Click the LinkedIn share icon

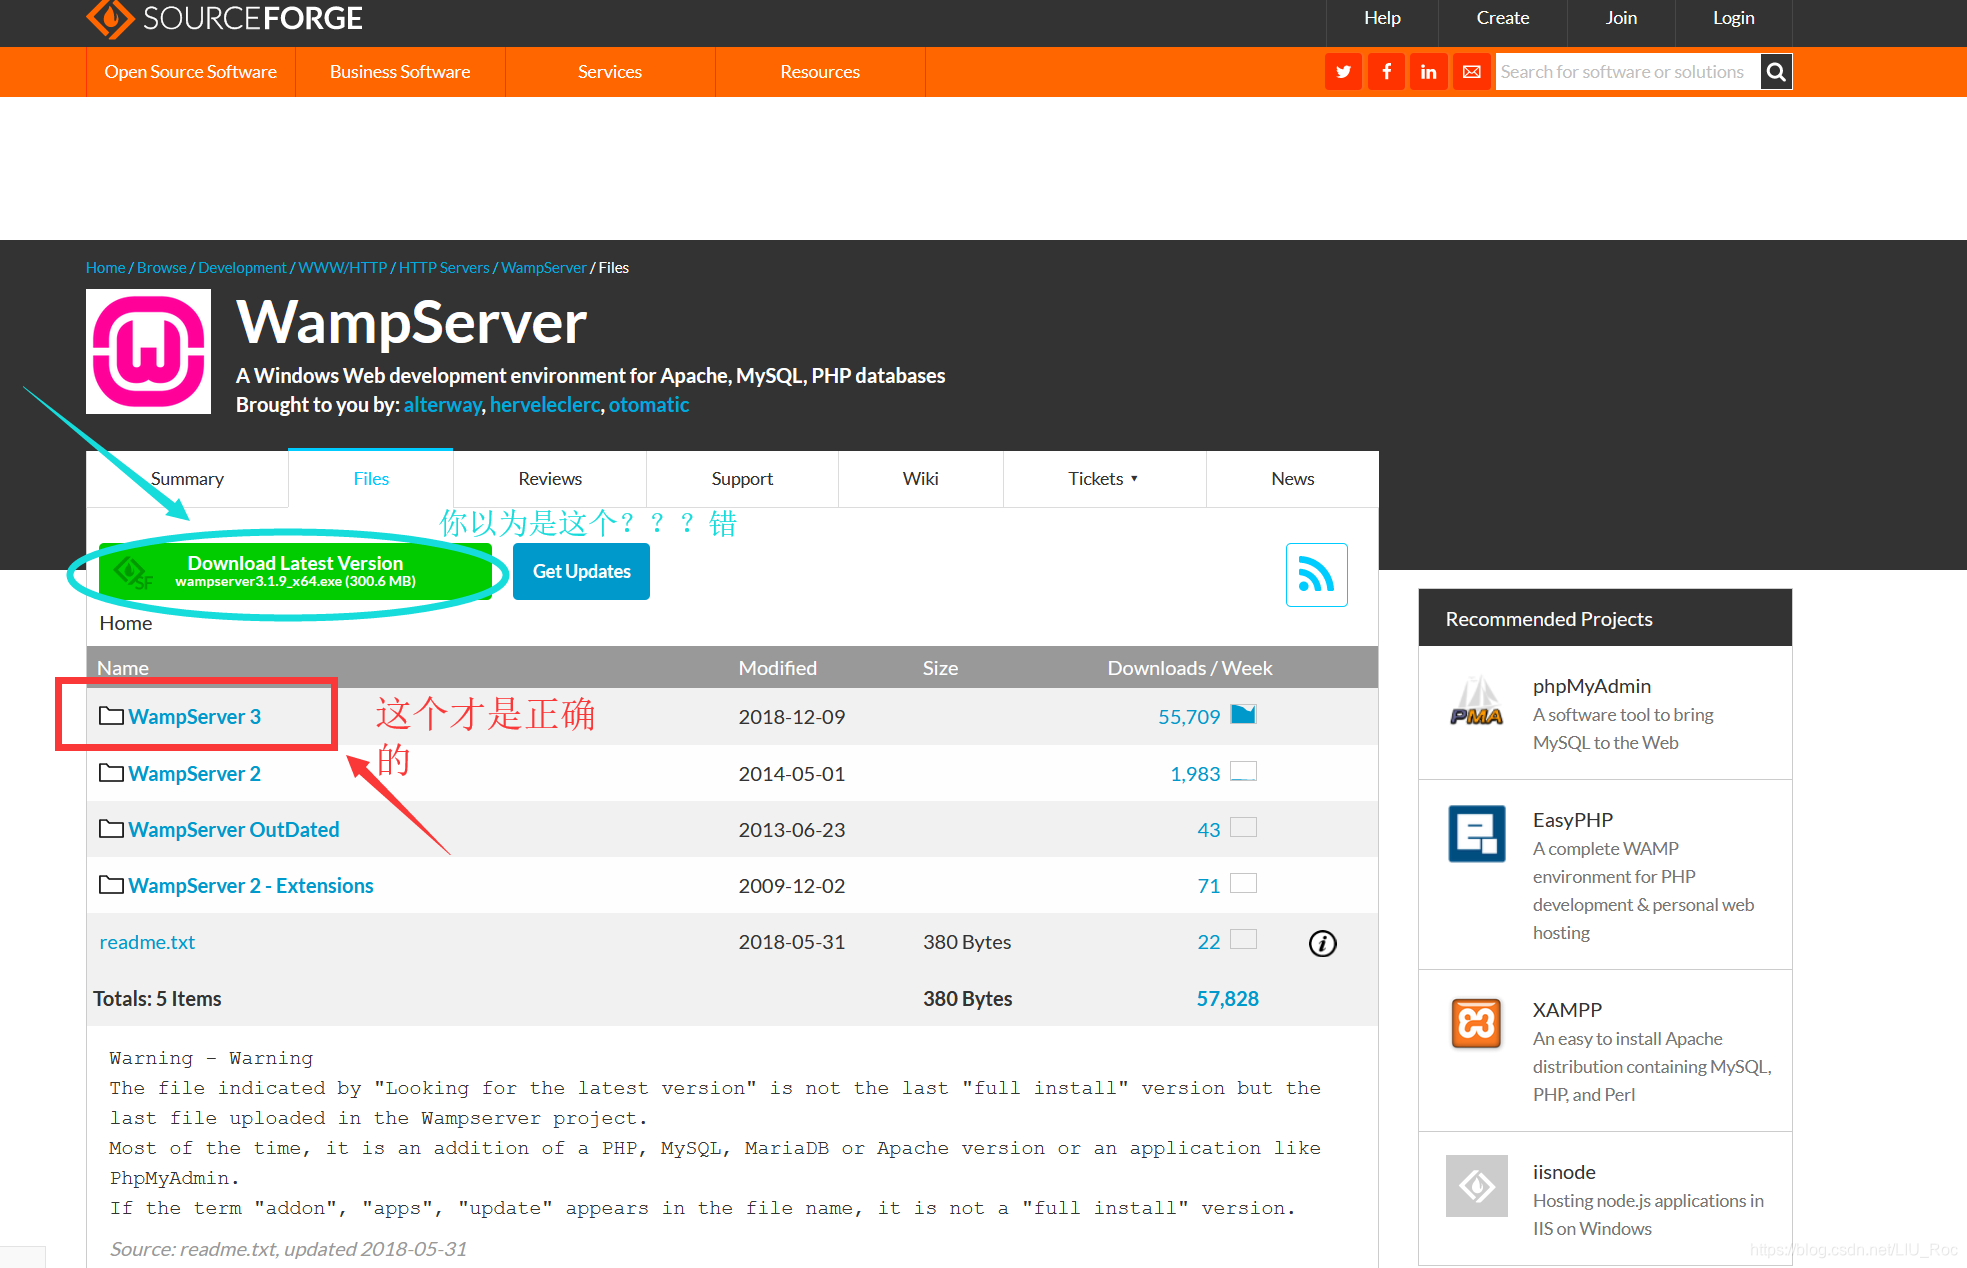pyautogui.click(x=1428, y=72)
